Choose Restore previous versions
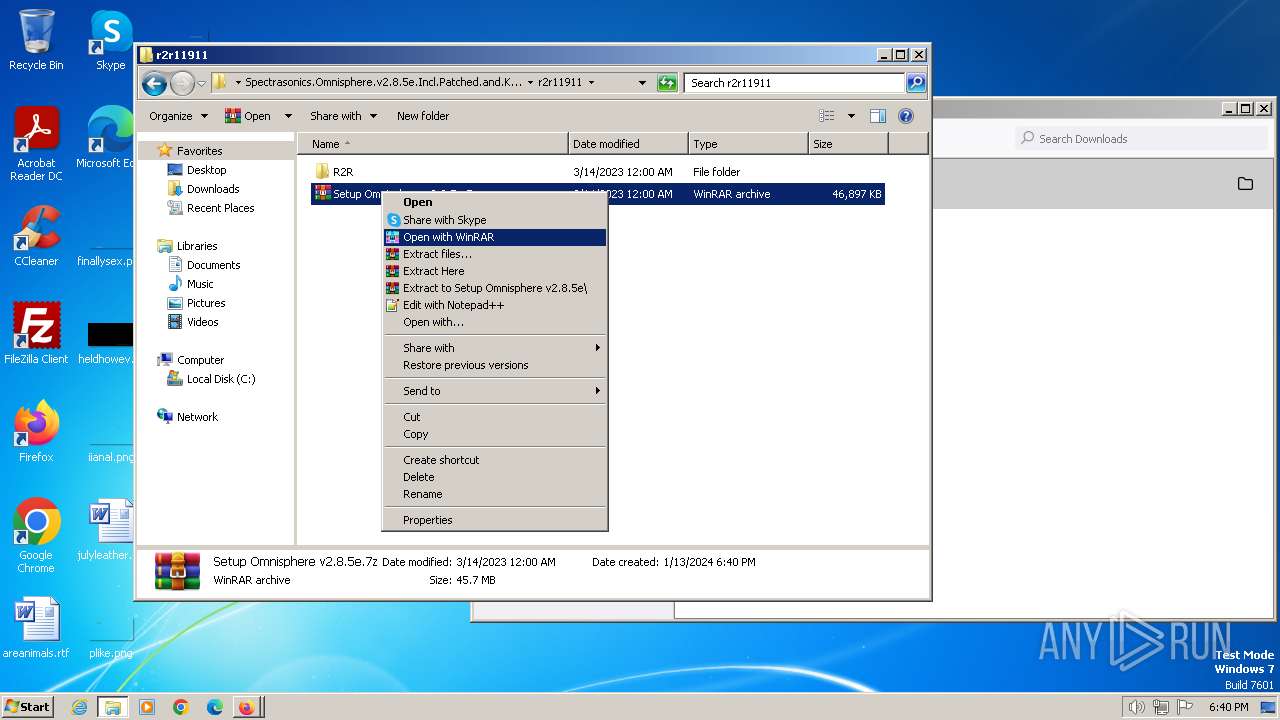 pyautogui.click(x=495, y=365)
